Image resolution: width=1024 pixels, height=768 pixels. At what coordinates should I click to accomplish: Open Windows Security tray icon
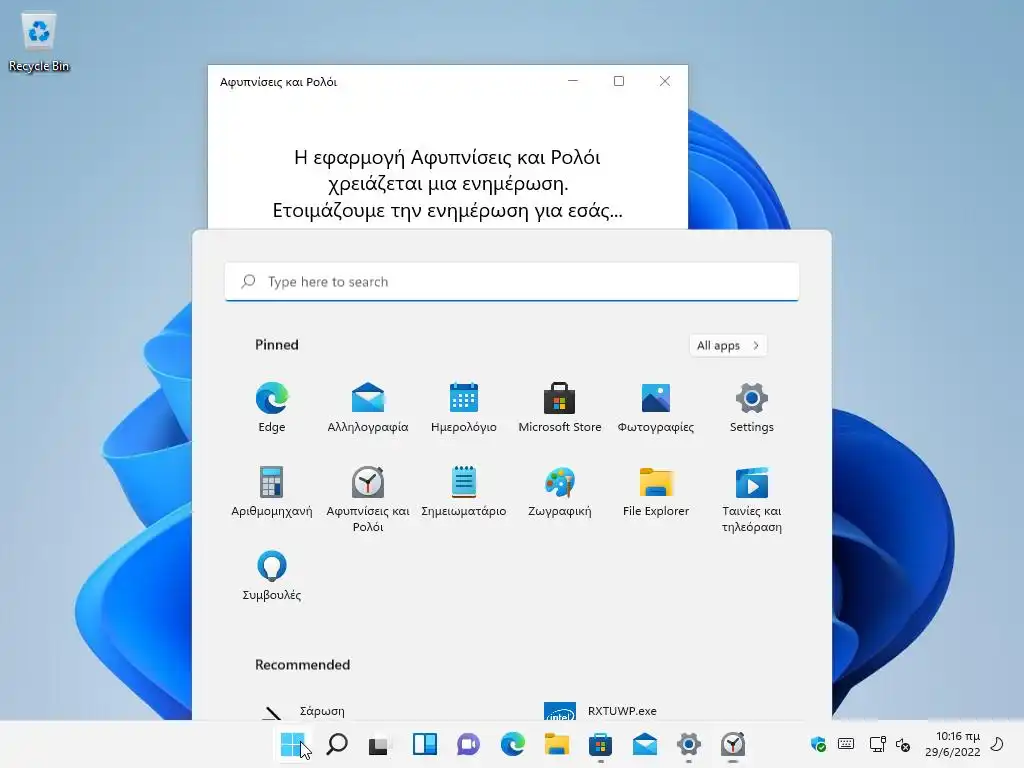(818, 744)
